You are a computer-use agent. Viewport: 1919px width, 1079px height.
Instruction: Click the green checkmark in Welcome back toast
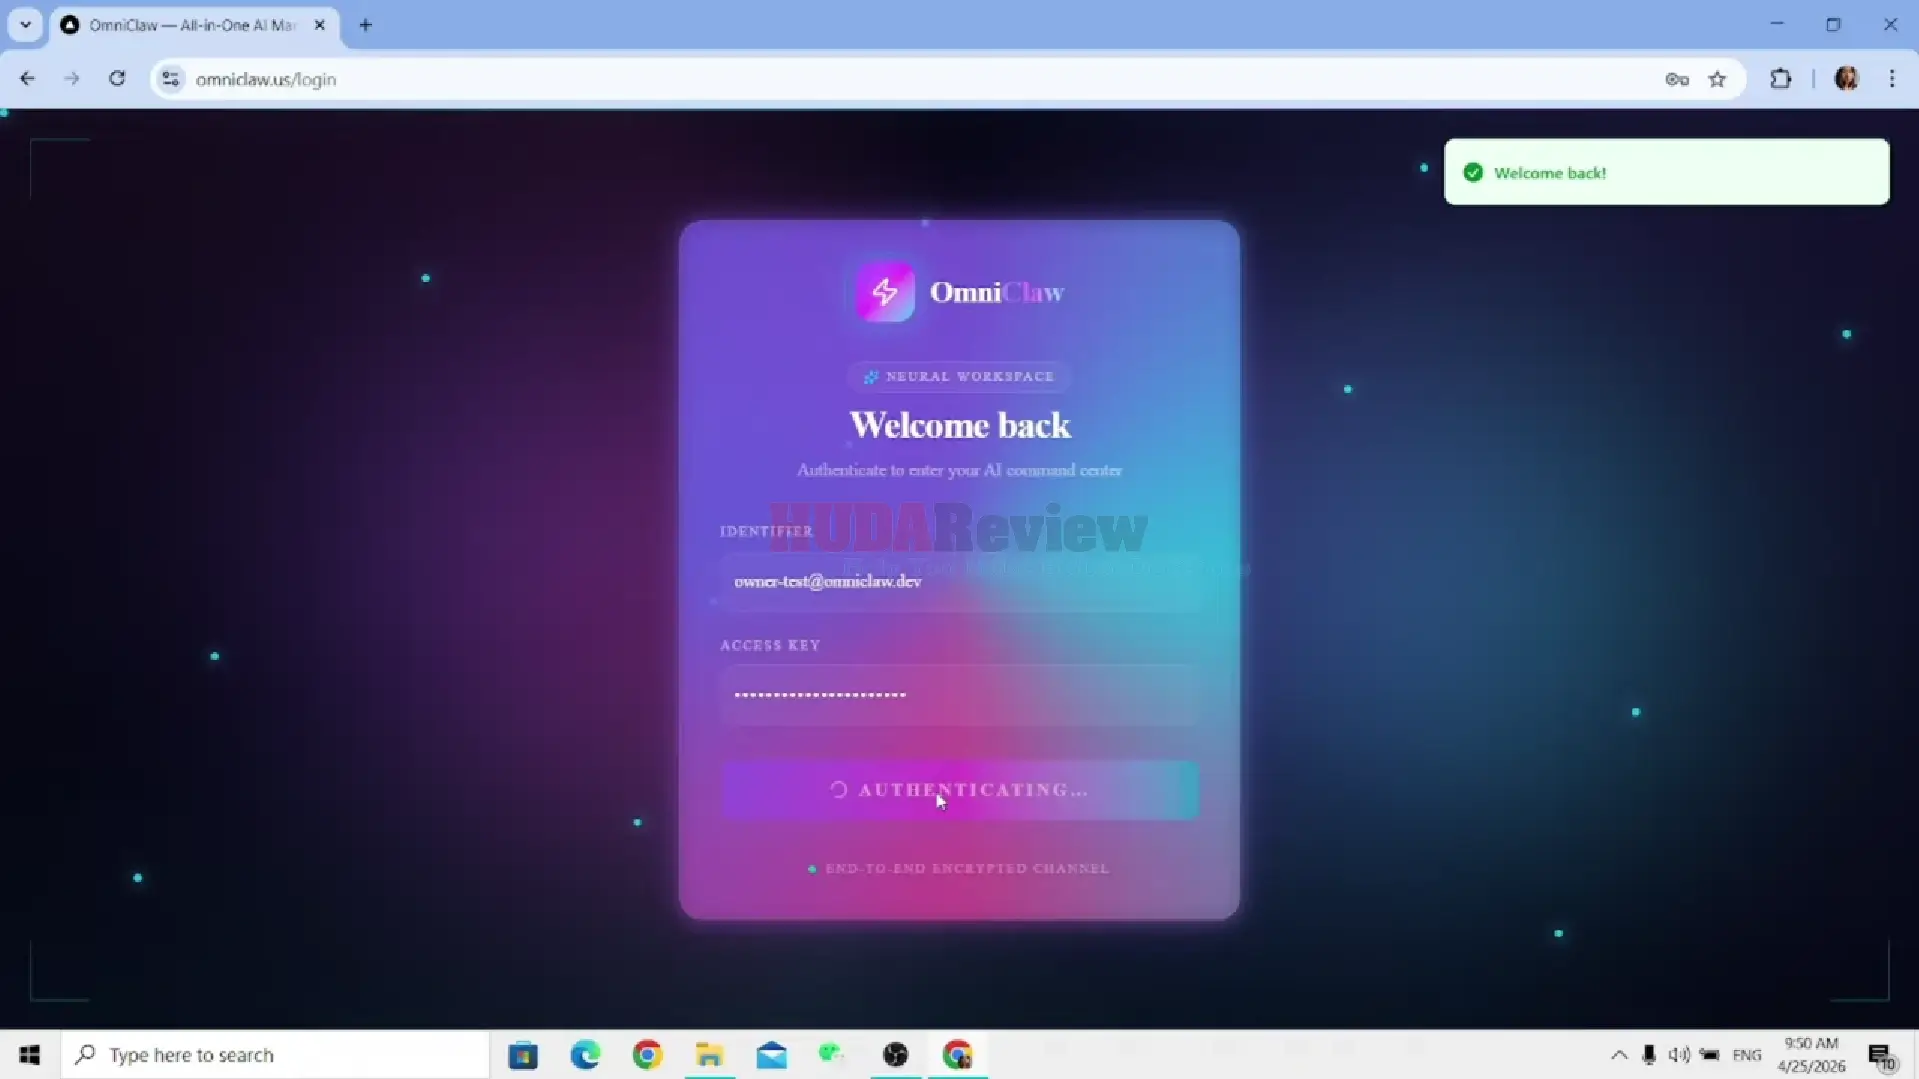[x=1473, y=173]
